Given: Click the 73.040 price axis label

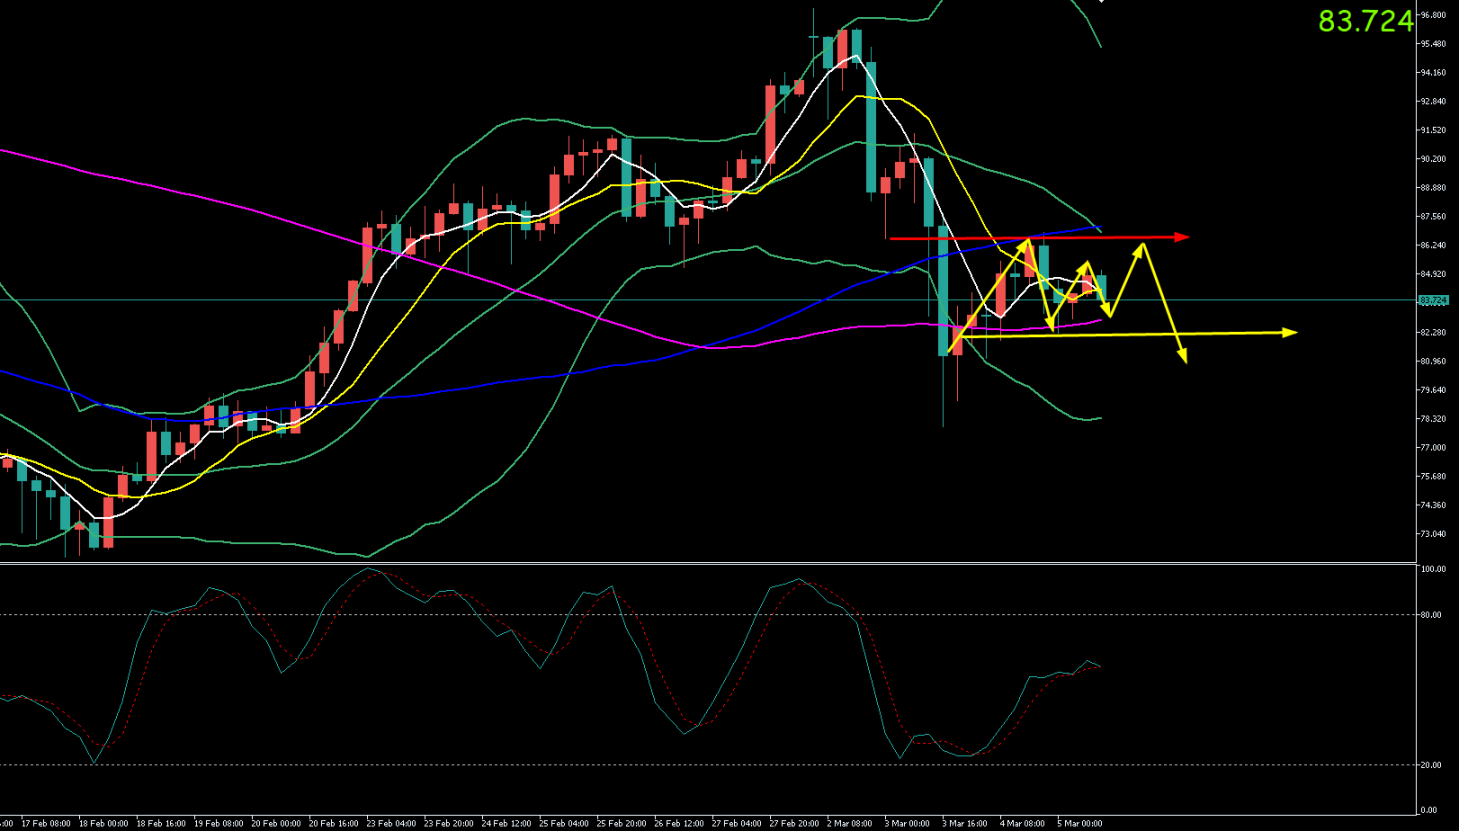Looking at the screenshot, I should click(1433, 534).
